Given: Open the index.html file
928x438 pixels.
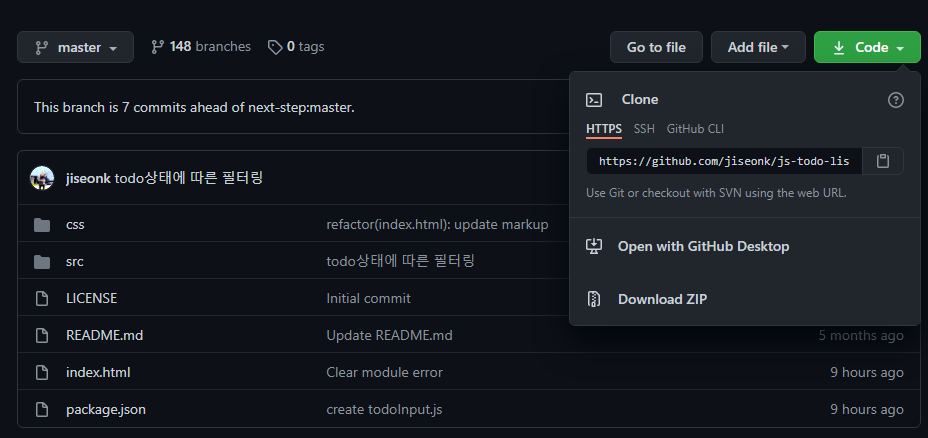Looking at the screenshot, I should (98, 372).
